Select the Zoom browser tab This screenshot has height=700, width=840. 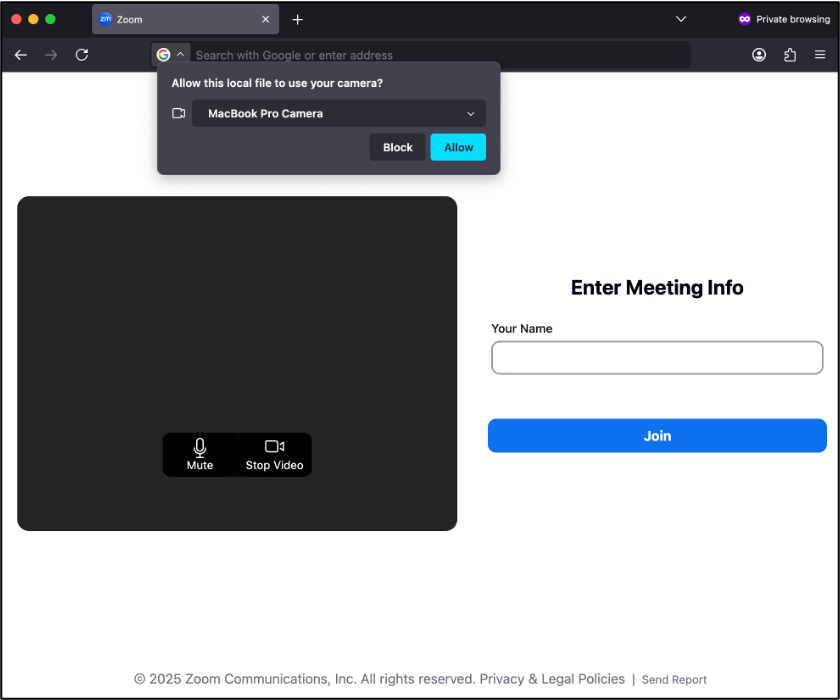[x=170, y=18]
